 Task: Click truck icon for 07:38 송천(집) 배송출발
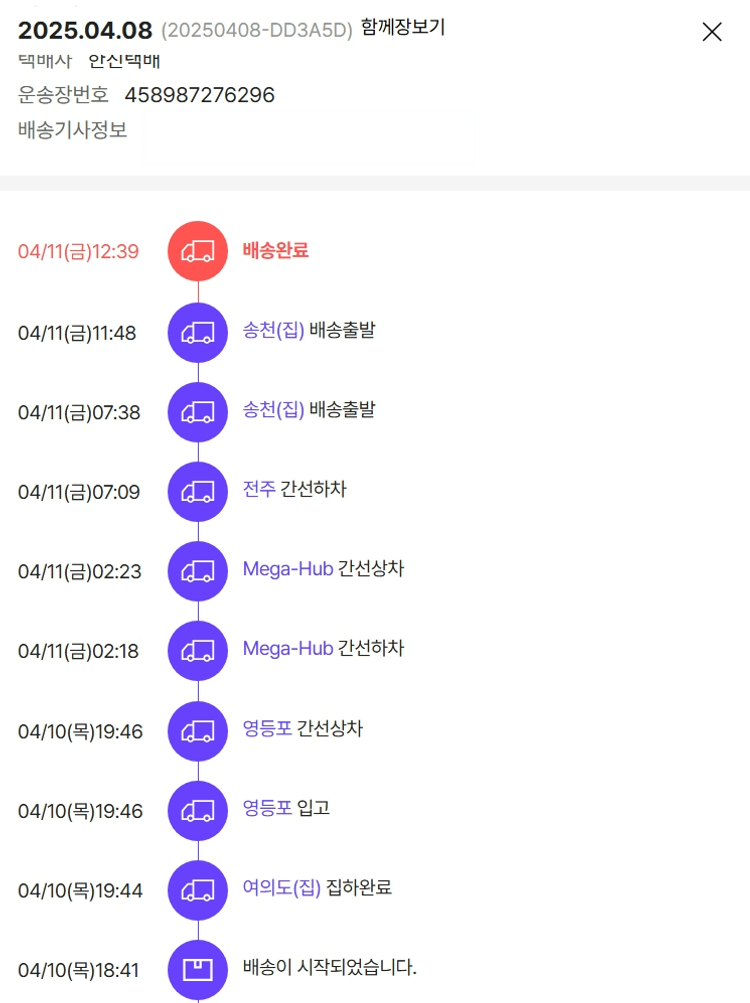[198, 412]
